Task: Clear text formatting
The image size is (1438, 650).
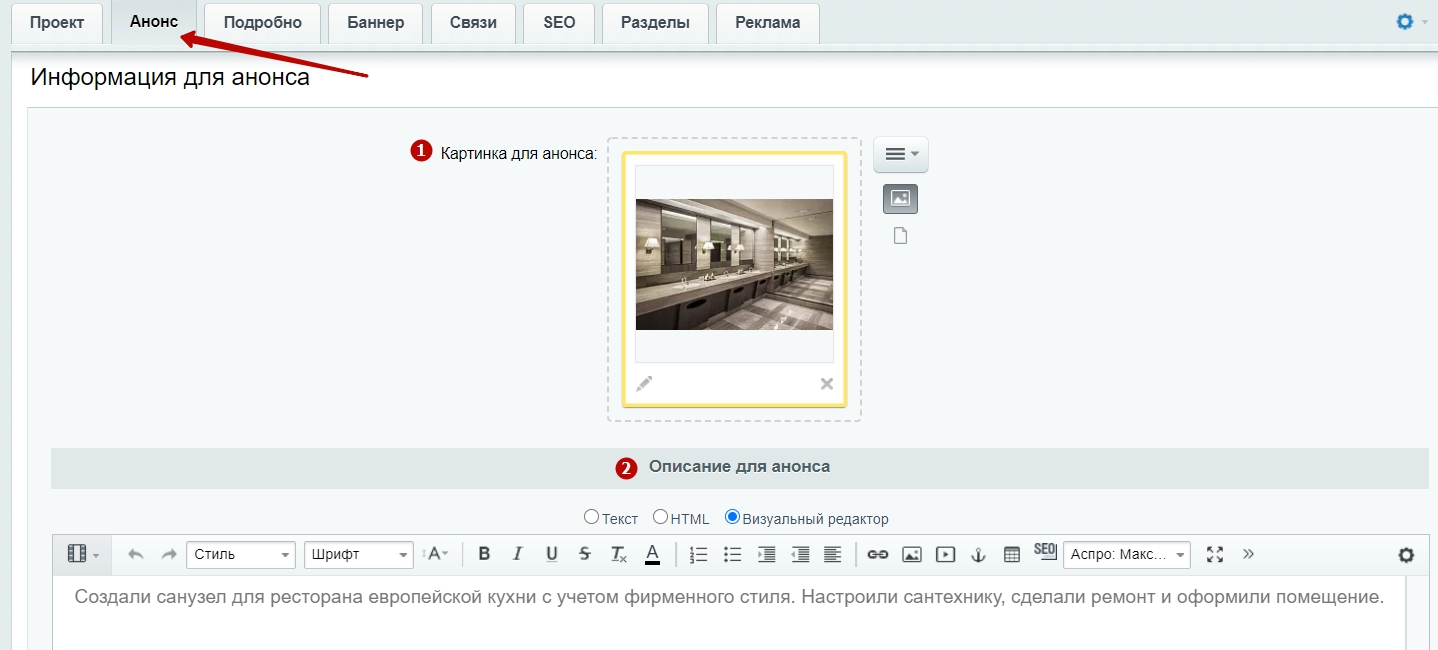Action: click(x=619, y=554)
